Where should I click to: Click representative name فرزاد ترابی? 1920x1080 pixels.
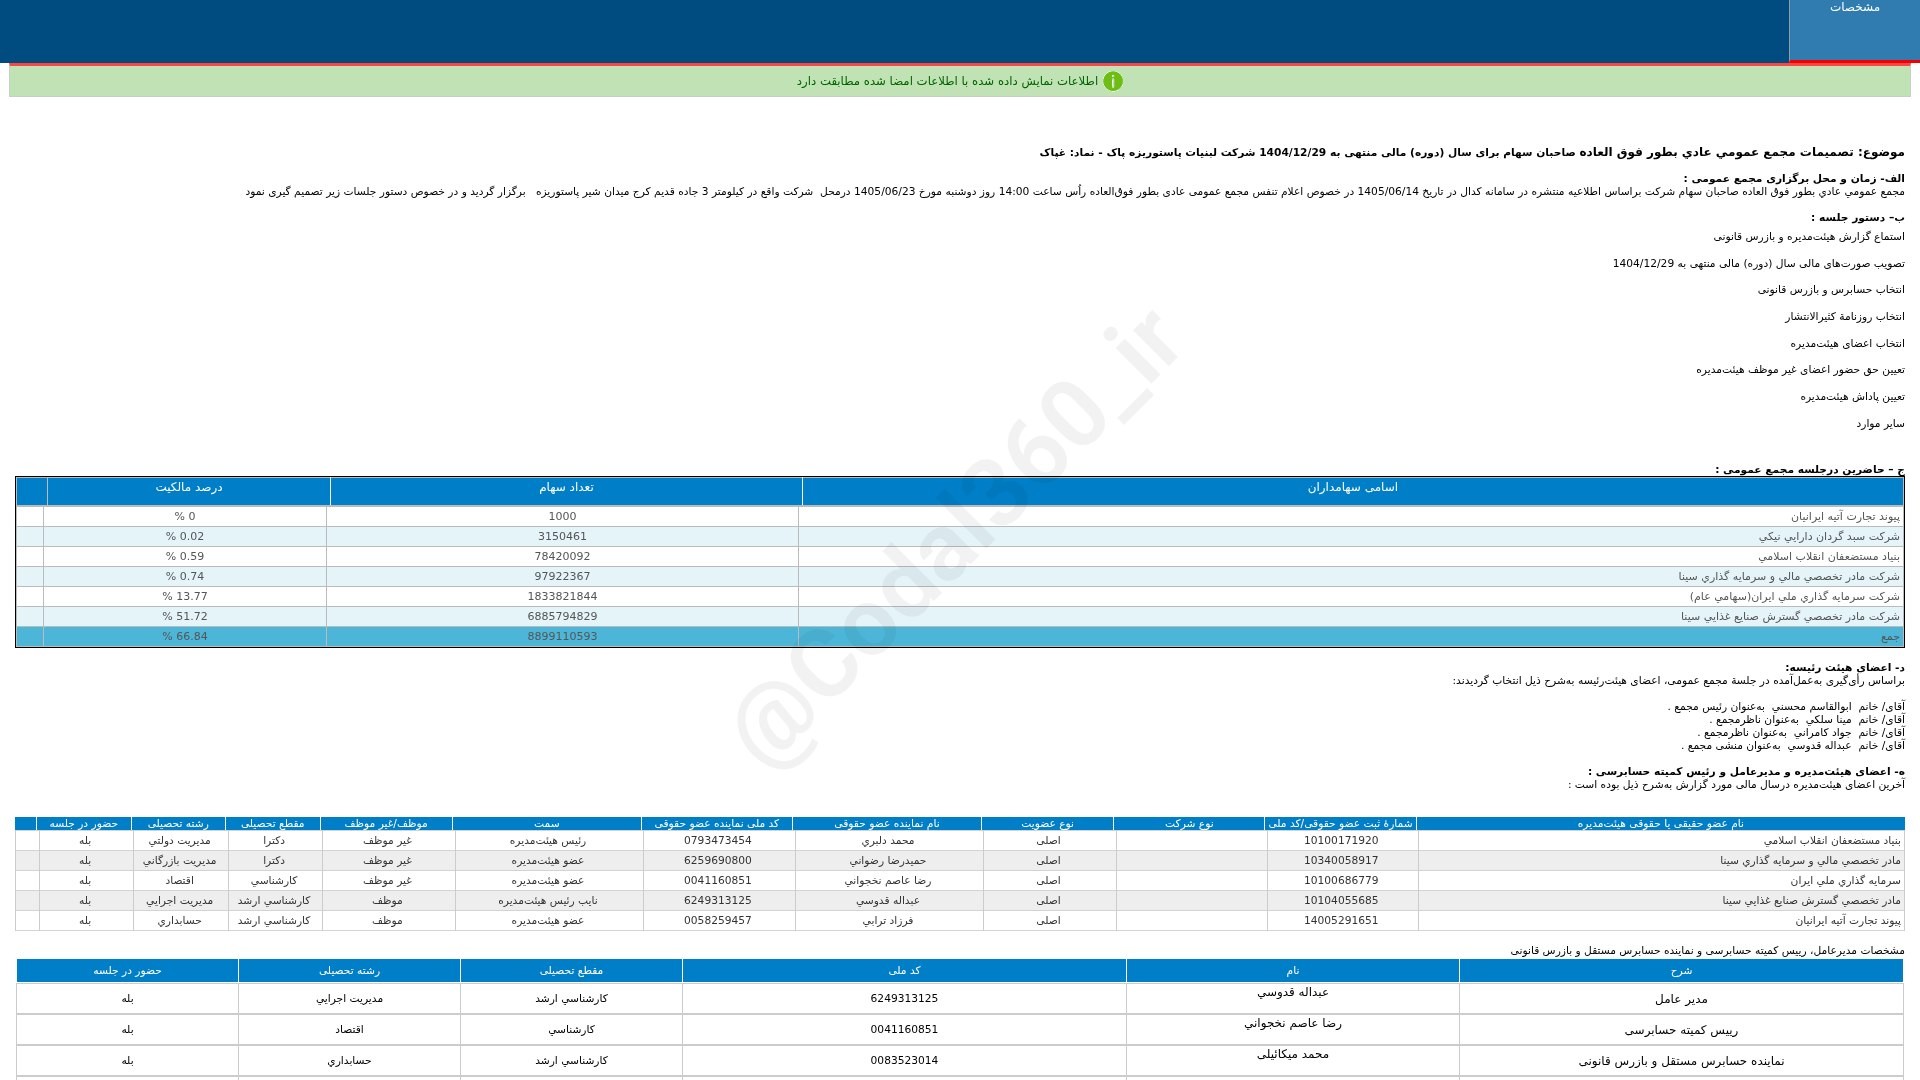(888, 921)
